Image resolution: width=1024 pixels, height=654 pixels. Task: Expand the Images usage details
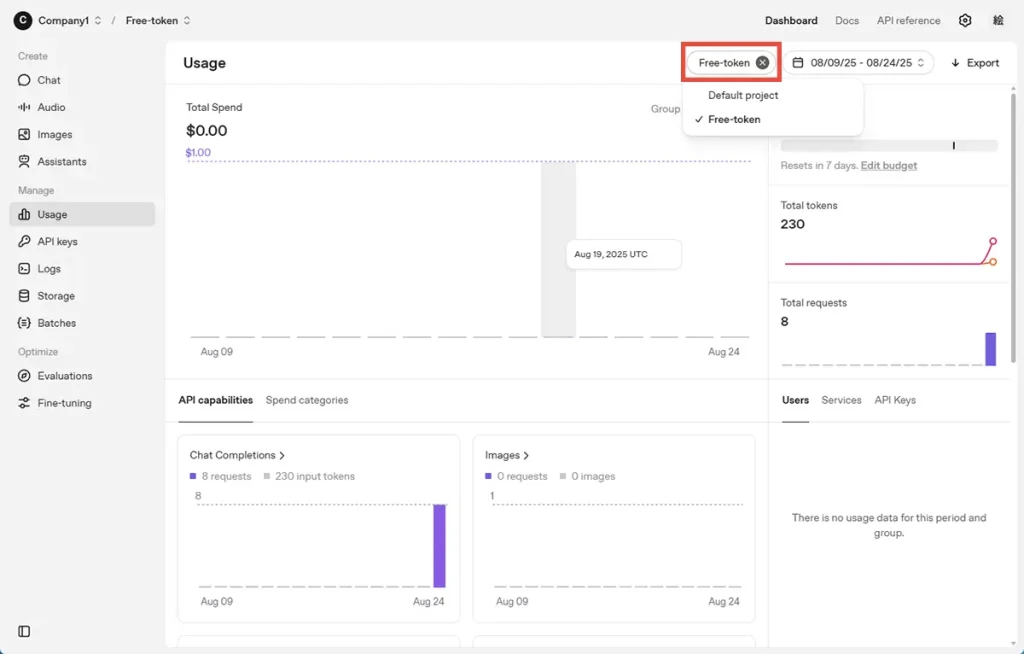pyautogui.click(x=507, y=455)
